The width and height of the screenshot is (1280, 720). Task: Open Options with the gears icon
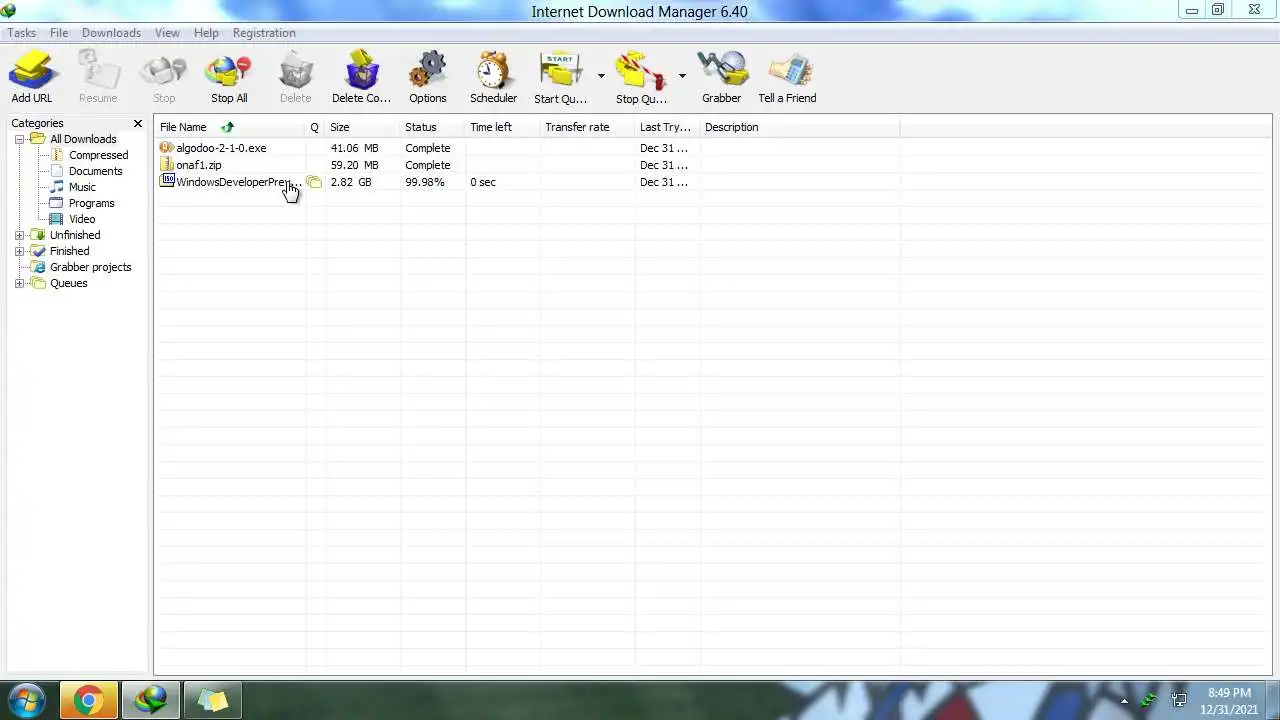427,70
